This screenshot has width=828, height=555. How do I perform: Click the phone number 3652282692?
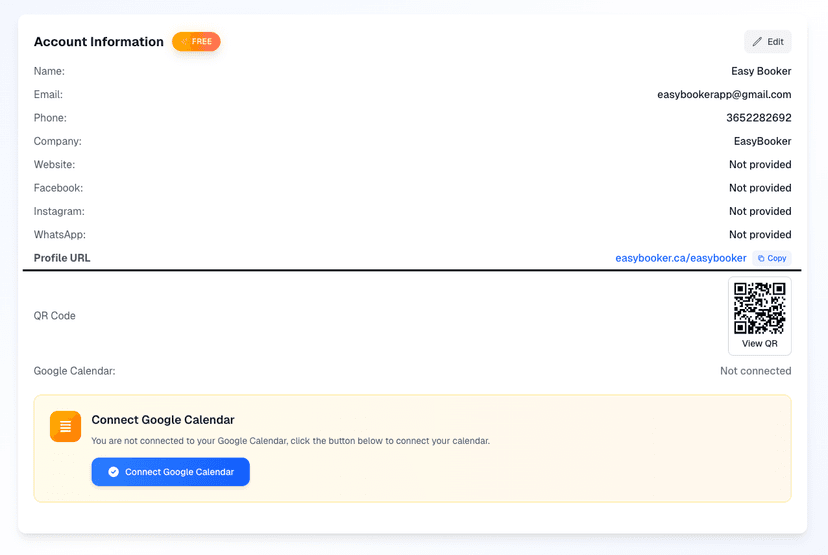(758, 118)
